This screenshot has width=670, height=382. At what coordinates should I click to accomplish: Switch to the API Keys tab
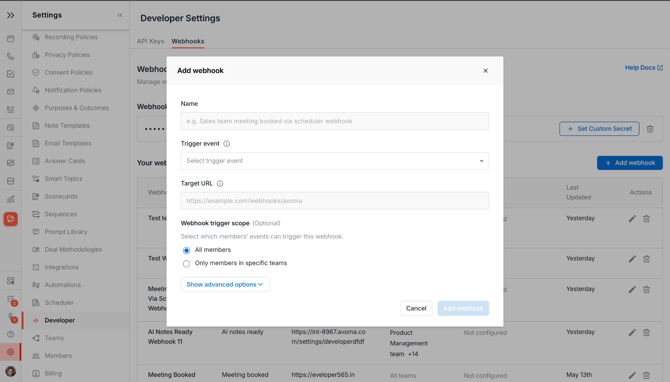[x=150, y=41]
